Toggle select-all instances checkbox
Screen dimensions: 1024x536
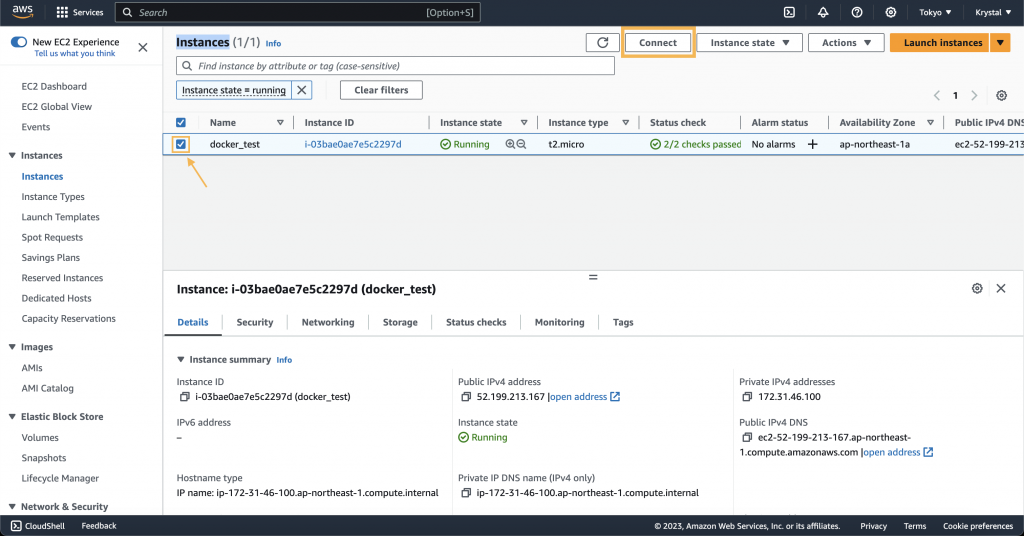[181, 123]
